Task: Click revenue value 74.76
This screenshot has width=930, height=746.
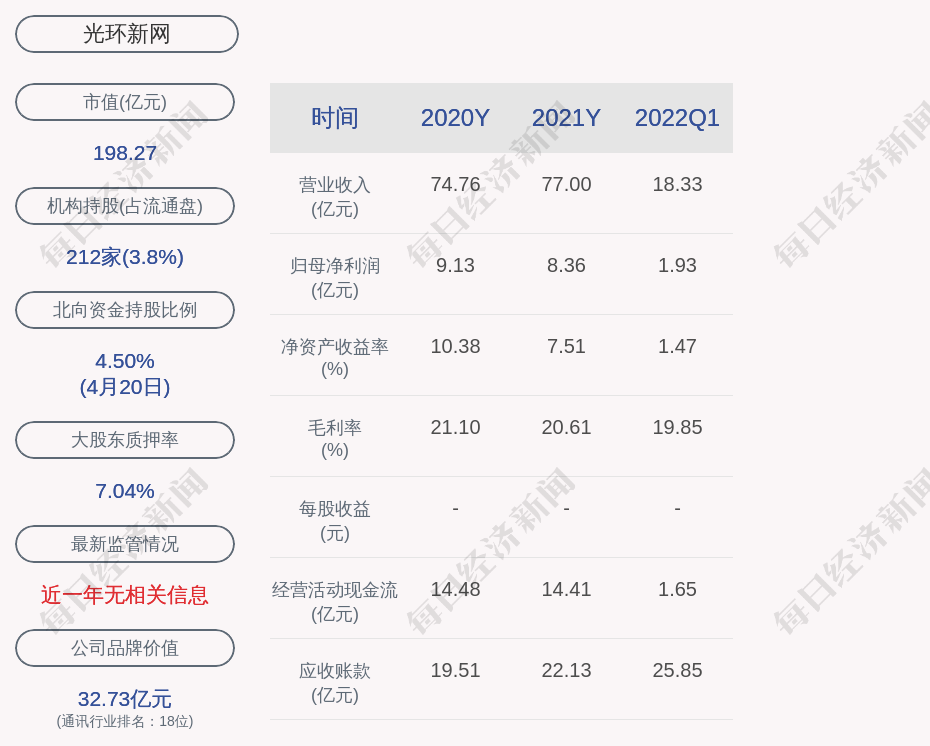Action: click(455, 184)
